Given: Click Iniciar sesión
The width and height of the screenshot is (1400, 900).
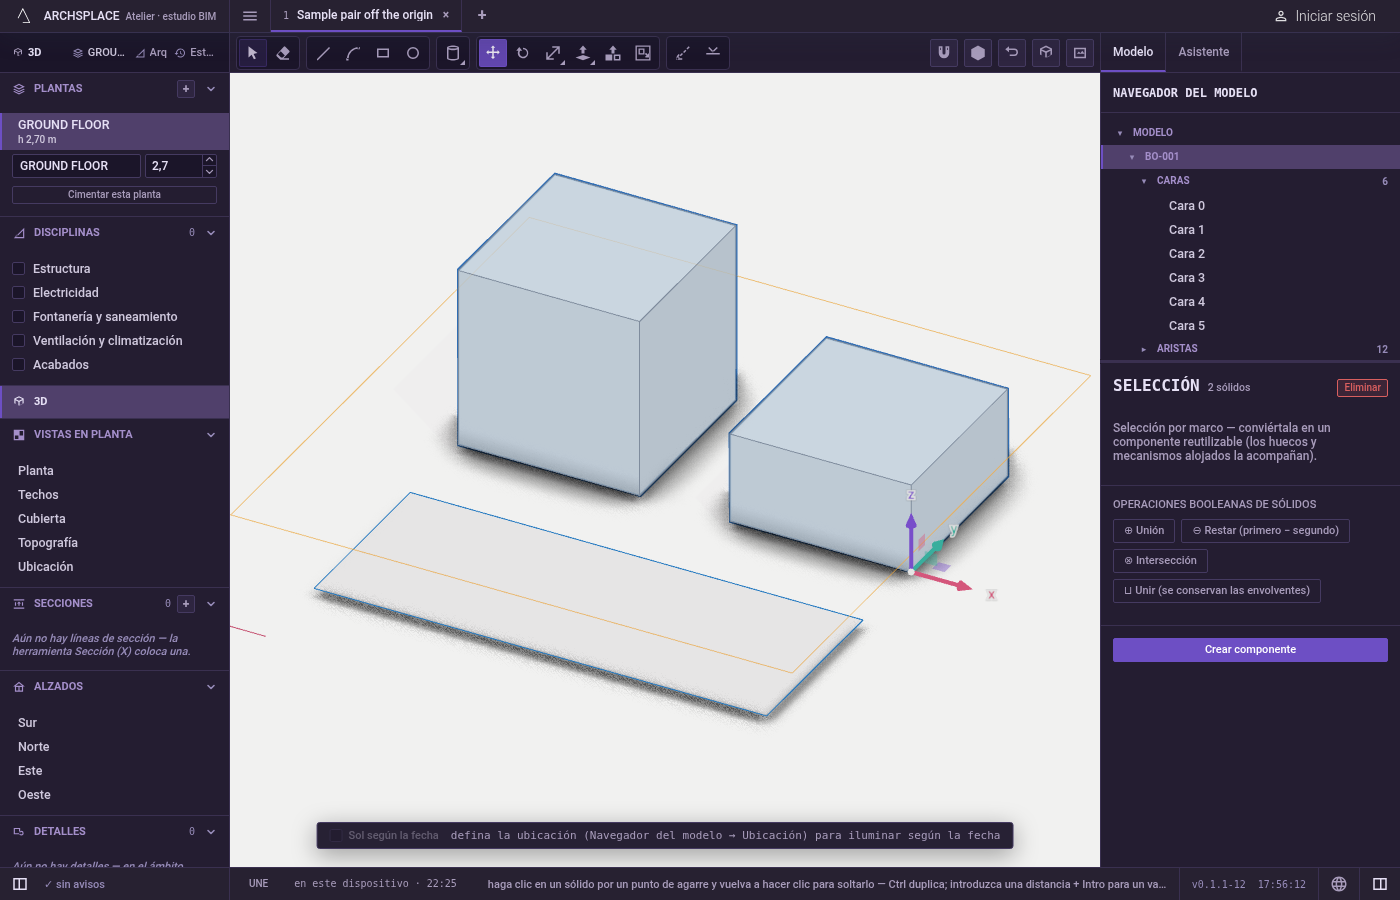Looking at the screenshot, I should pyautogui.click(x=1326, y=16).
